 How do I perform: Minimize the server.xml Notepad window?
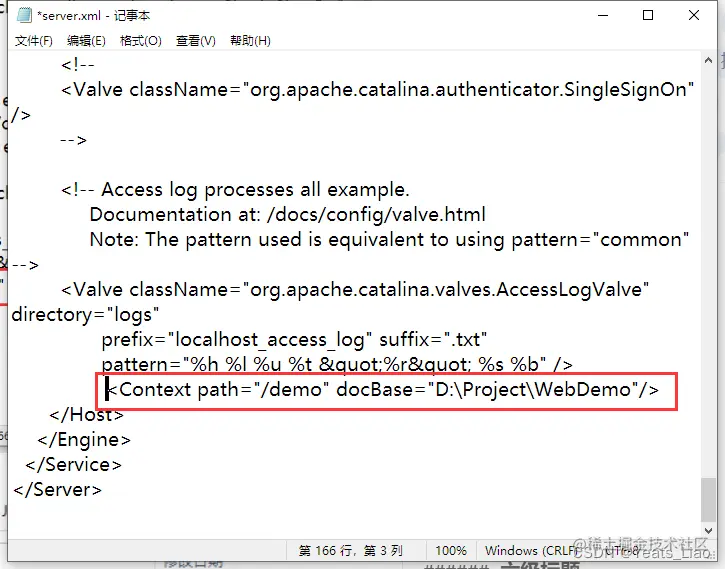603,15
